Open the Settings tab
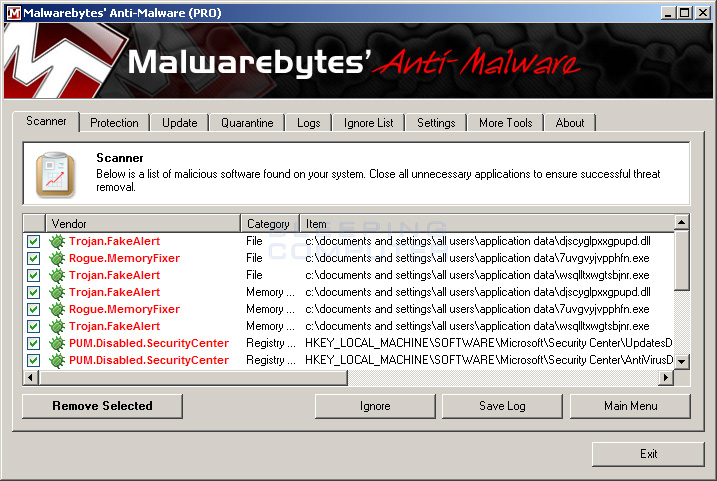717x481 pixels. coord(436,123)
